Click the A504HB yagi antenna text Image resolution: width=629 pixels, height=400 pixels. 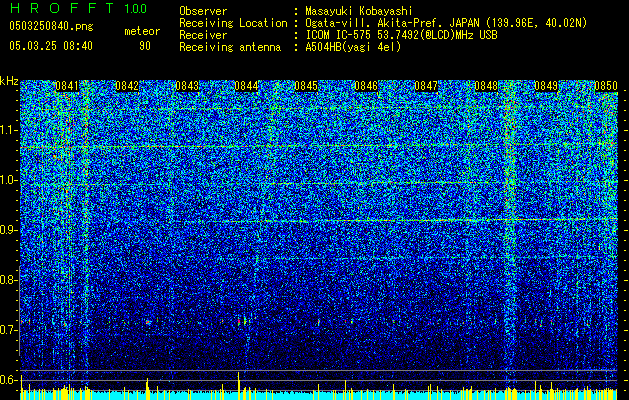pos(353,47)
